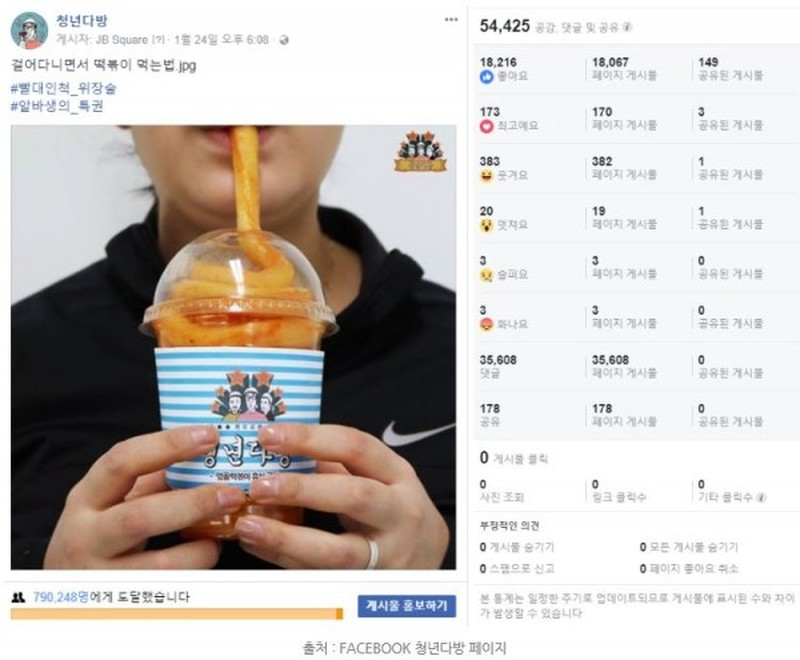Click the 청년다방 page profile picture

pos(29,30)
